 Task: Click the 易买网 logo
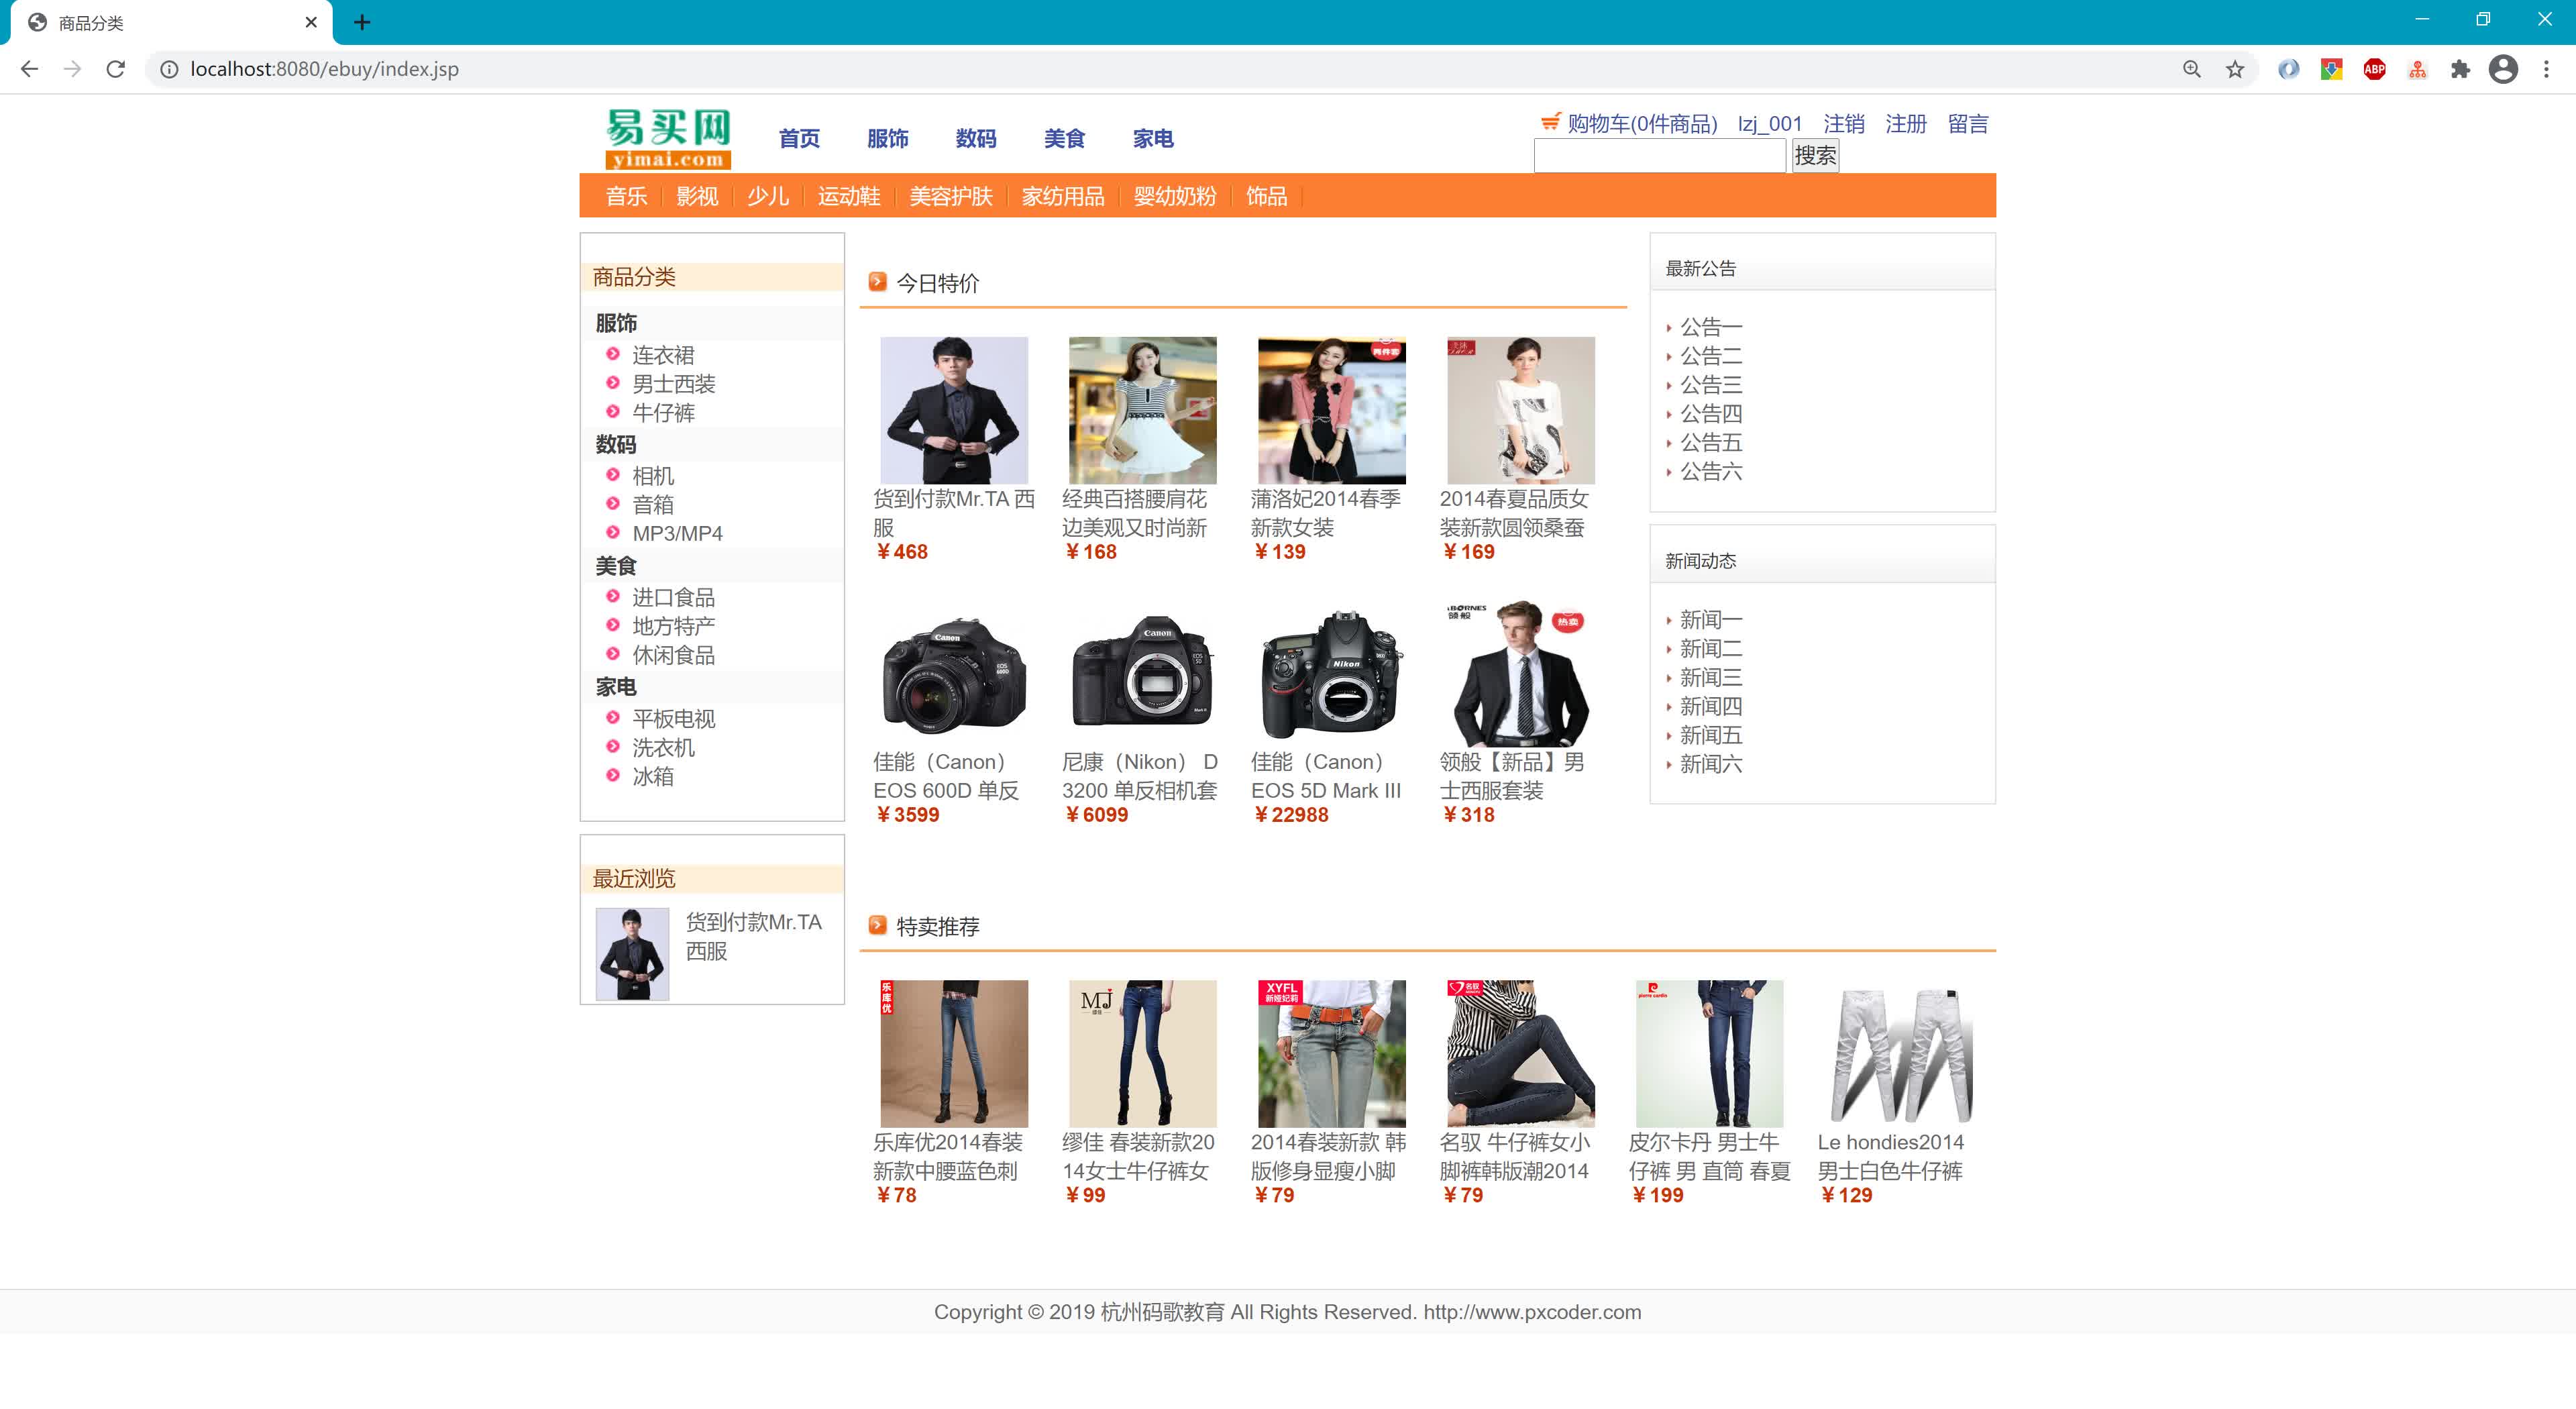coord(668,139)
